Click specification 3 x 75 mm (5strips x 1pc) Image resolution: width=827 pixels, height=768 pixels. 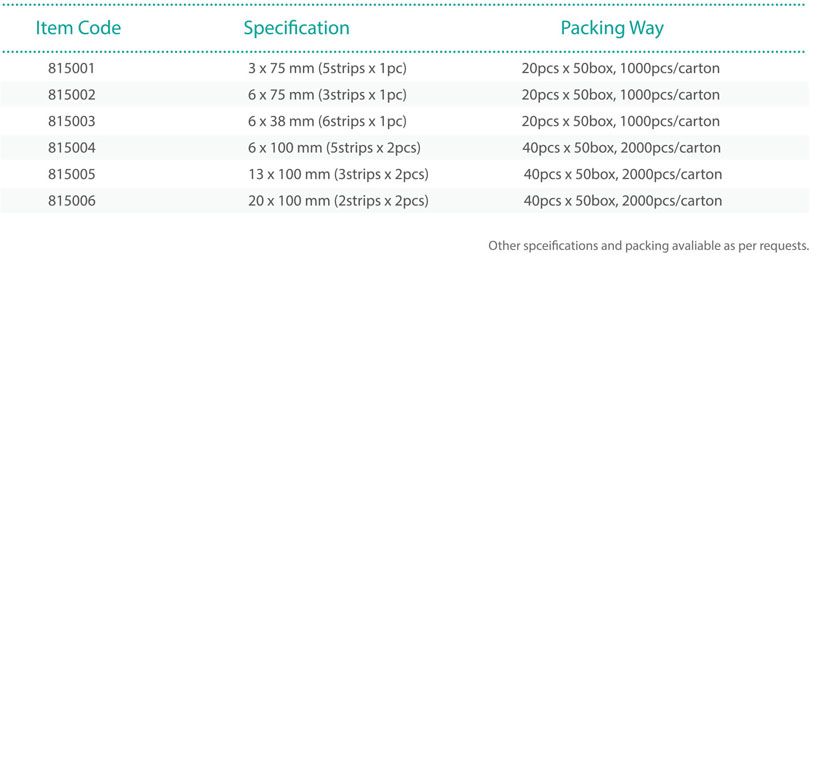[x=327, y=69]
